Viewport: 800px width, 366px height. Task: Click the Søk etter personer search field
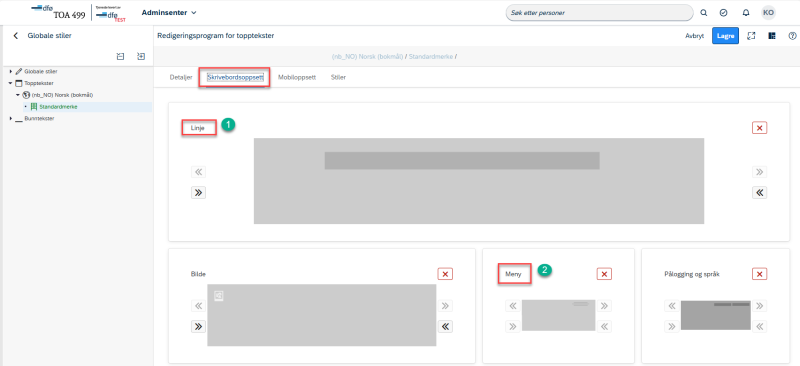click(x=599, y=13)
